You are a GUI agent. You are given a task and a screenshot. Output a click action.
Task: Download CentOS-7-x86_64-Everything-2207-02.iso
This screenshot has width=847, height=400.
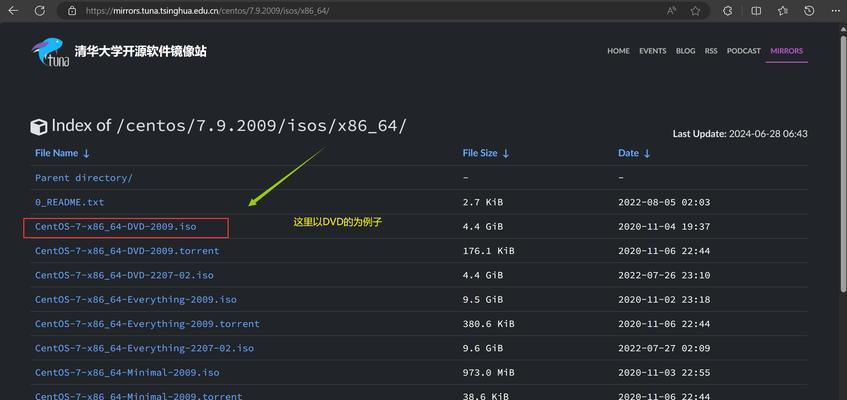point(144,348)
